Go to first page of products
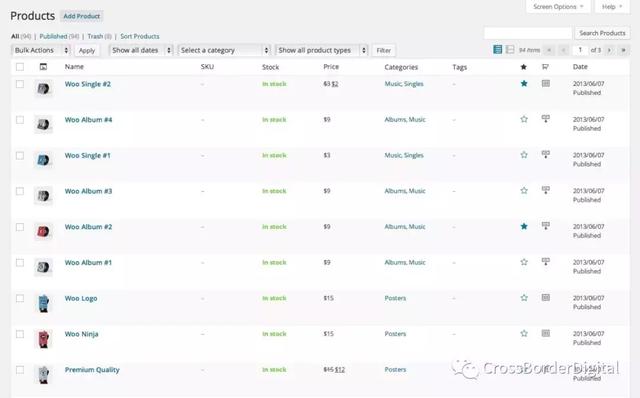This screenshot has height=398, width=640. 549,50
